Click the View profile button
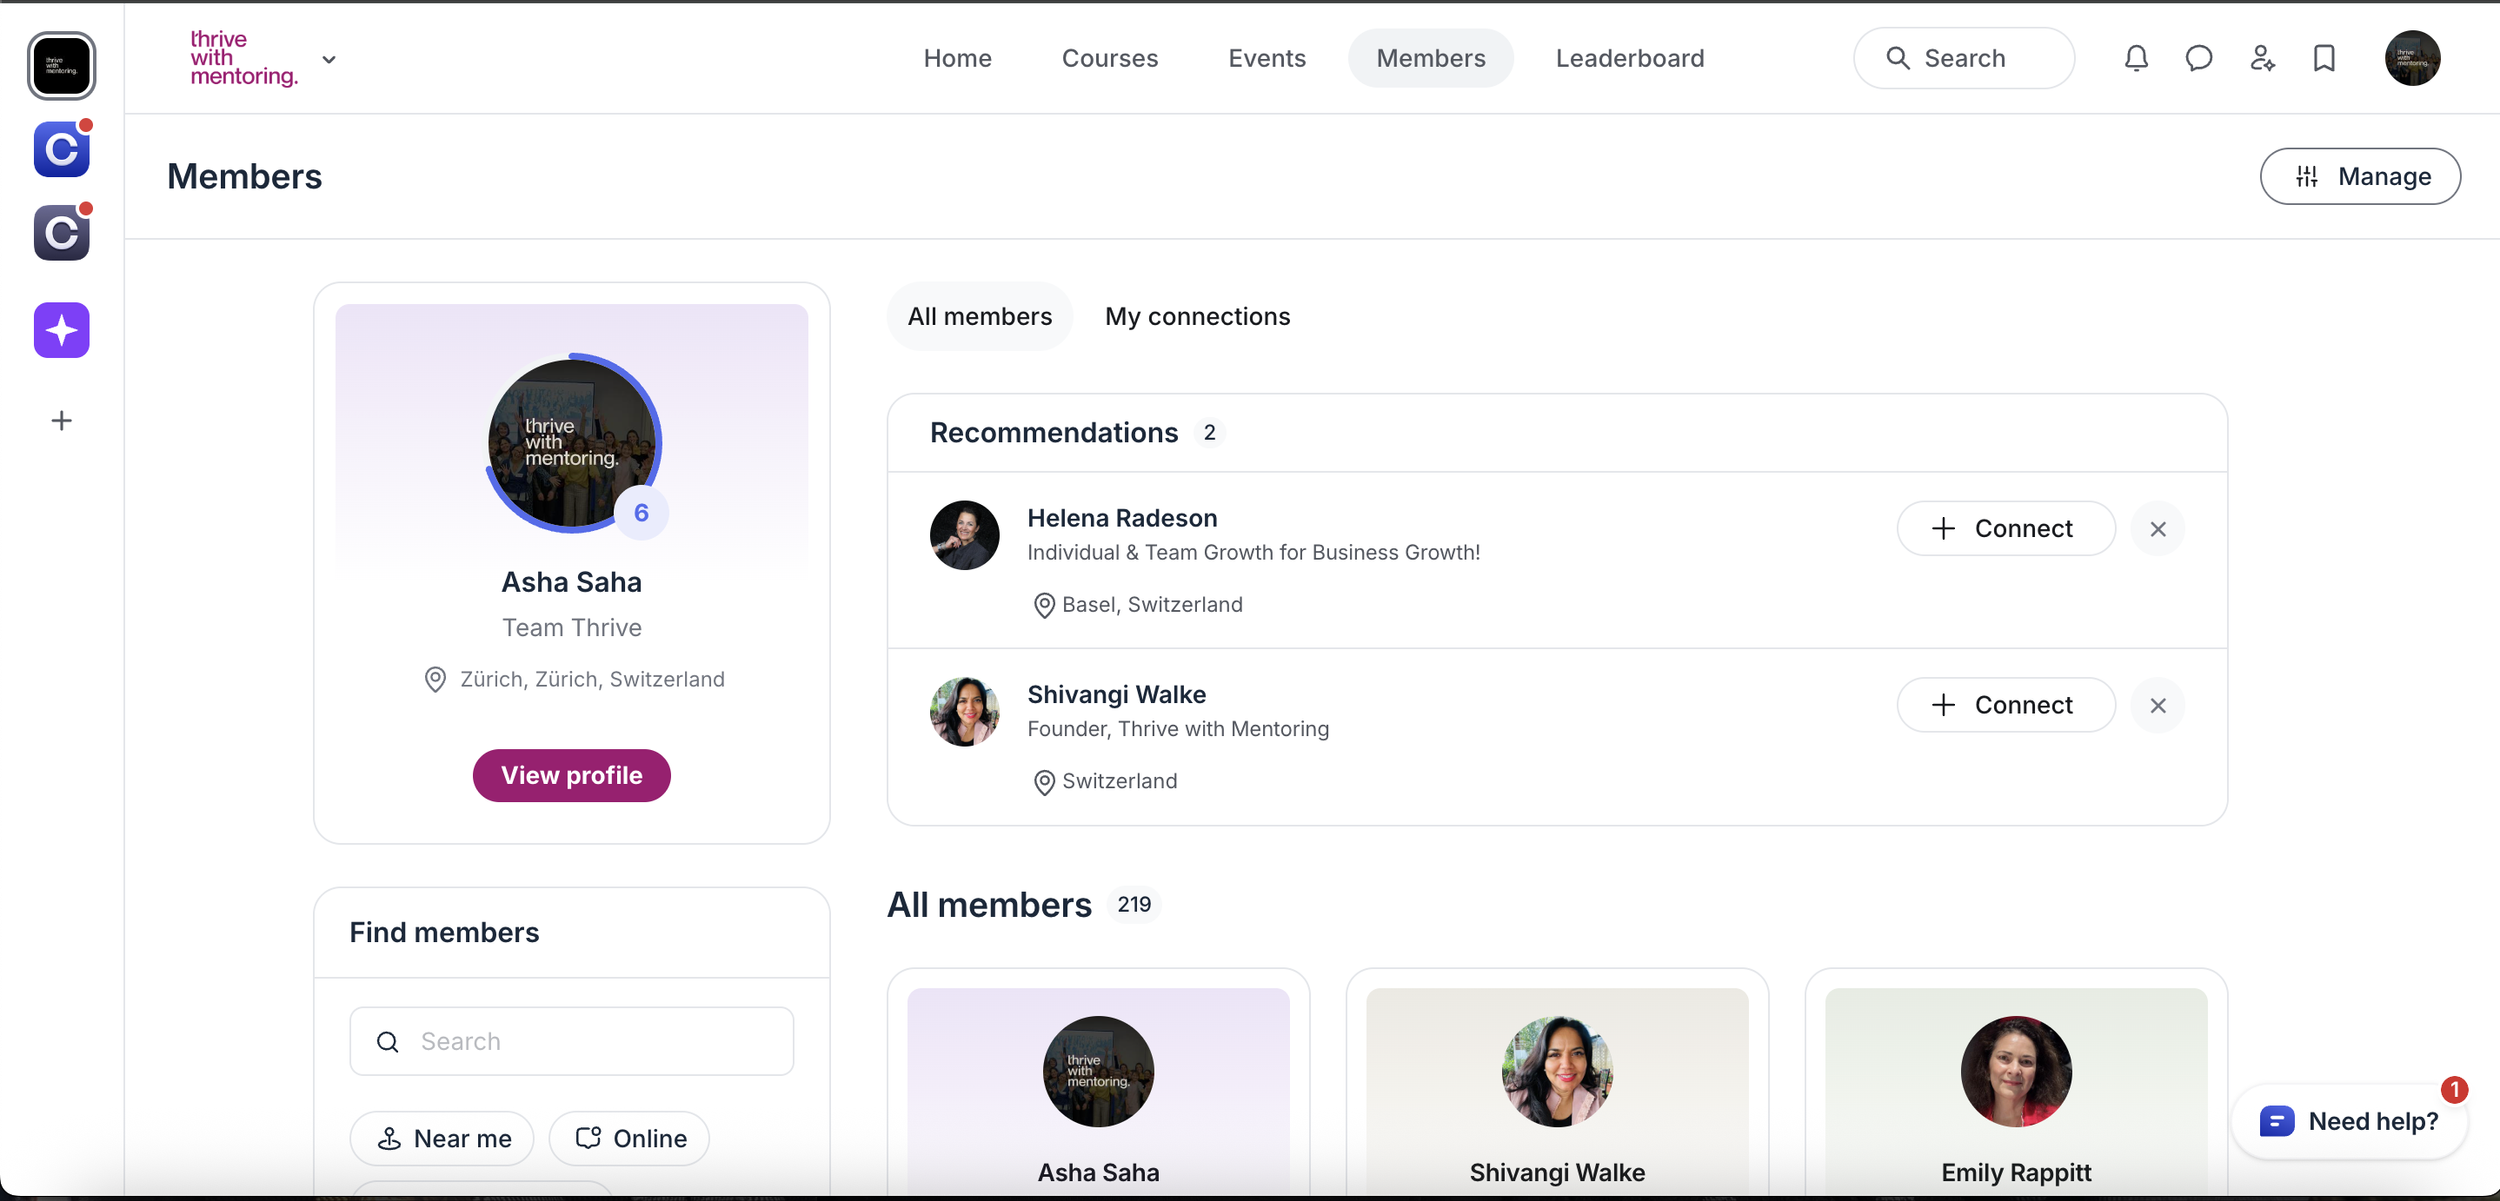The image size is (2500, 1201). click(x=571, y=775)
